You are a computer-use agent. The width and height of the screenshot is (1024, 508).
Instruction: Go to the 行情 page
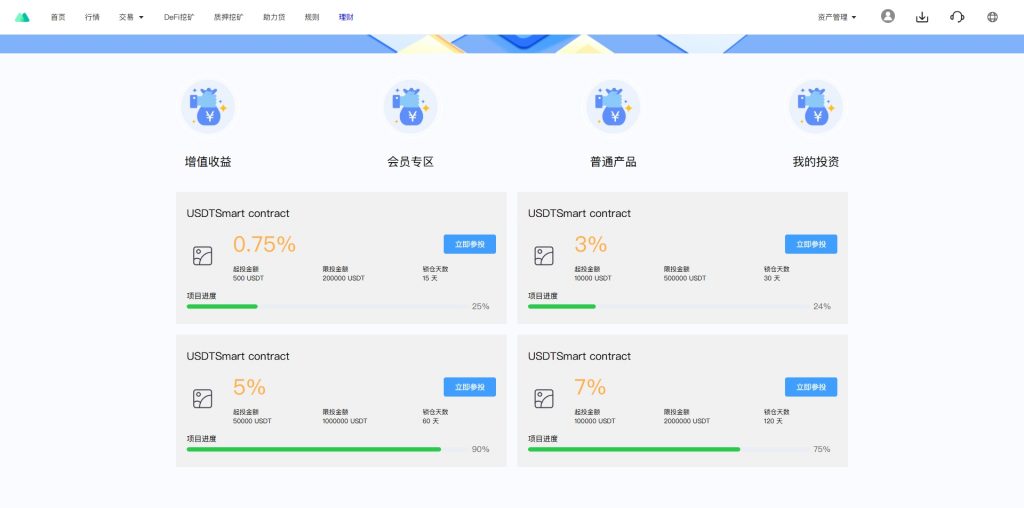(x=92, y=17)
